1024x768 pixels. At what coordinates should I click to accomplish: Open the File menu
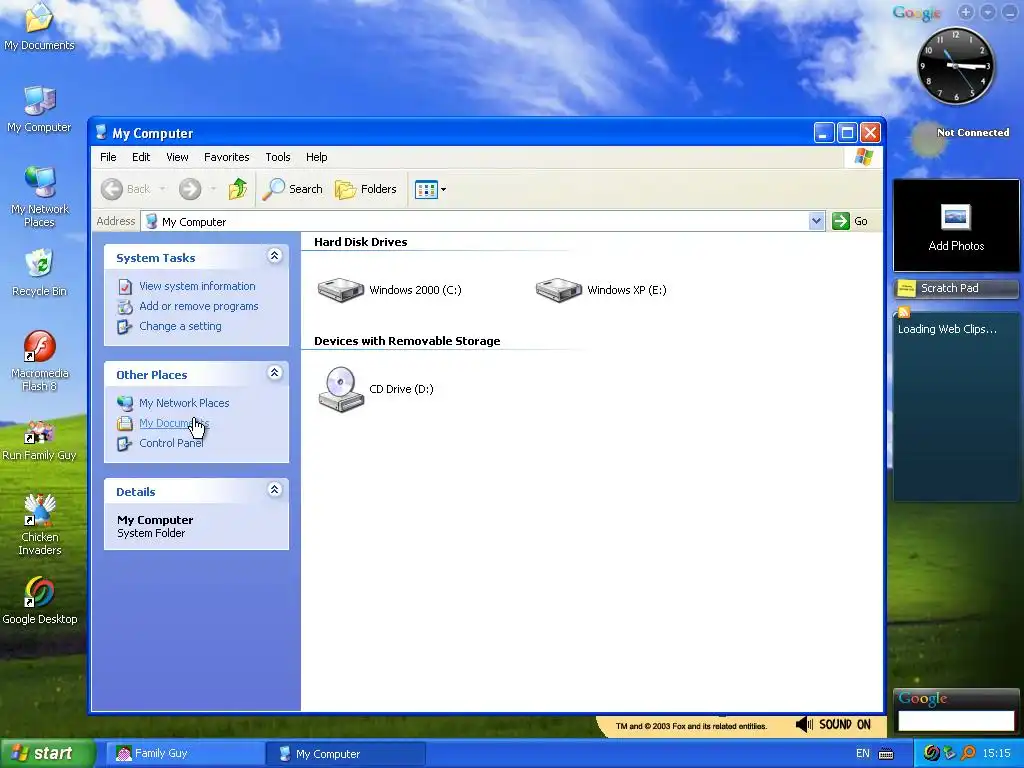click(x=108, y=157)
